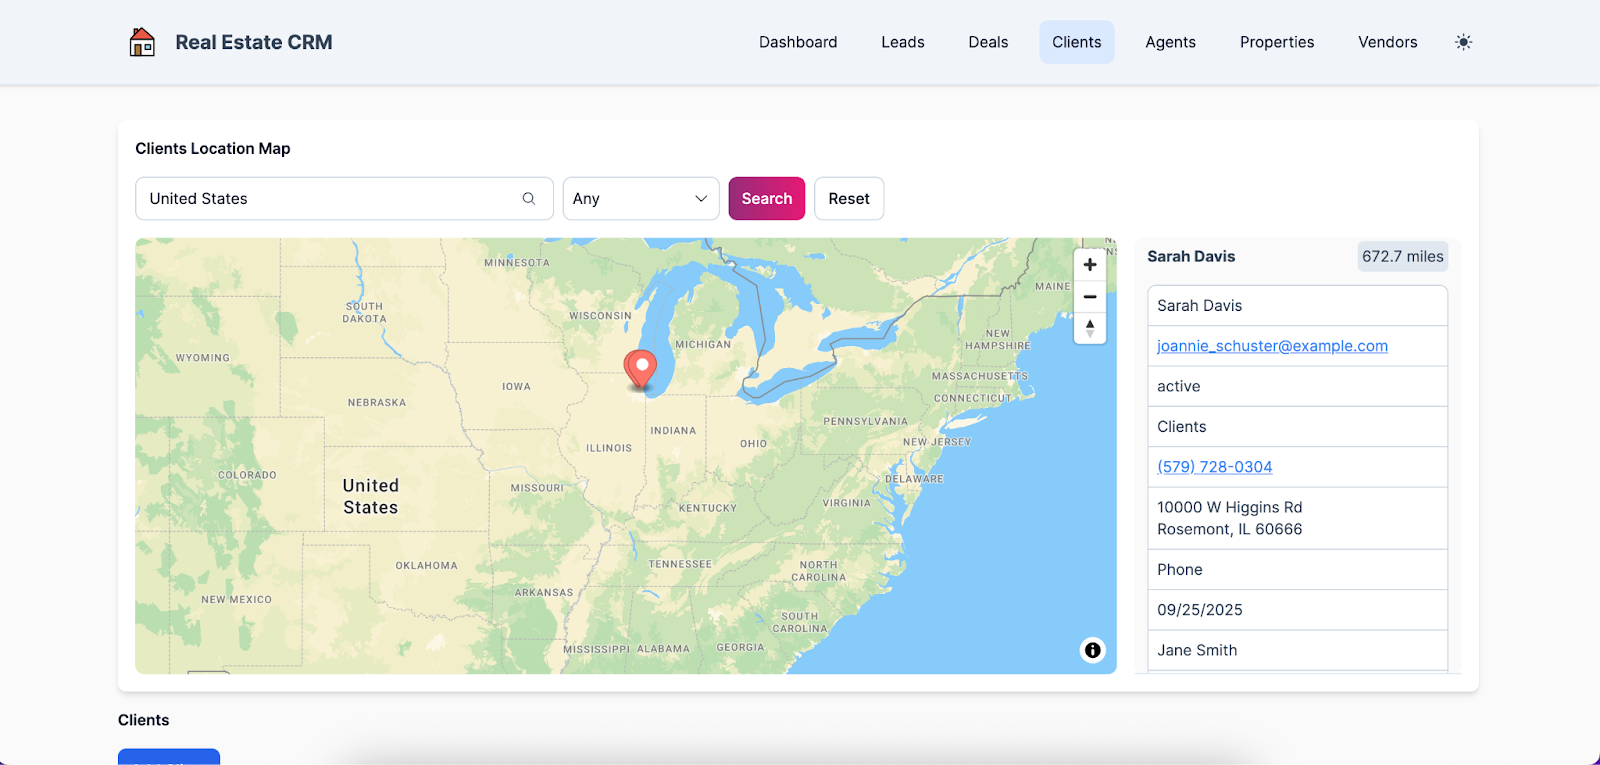The image size is (1600, 765).
Task: Zoom in on the map
Action: click(1089, 265)
